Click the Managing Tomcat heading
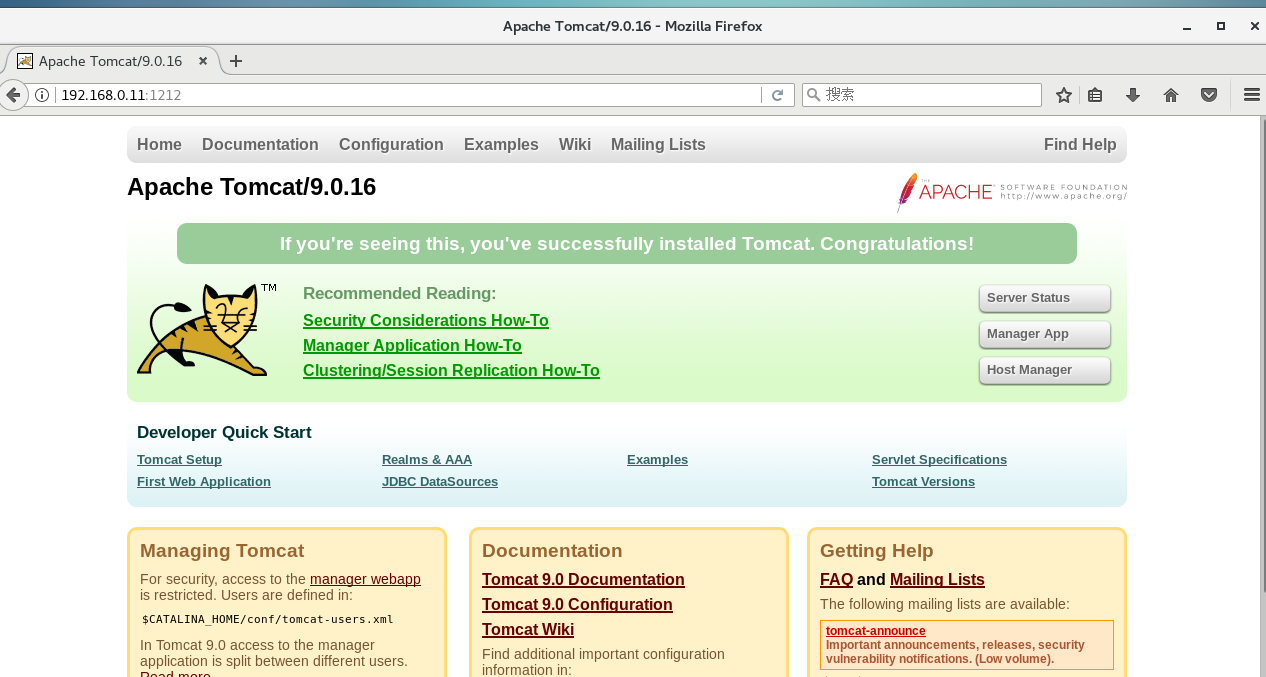The width and height of the screenshot is (1266, 677). pos(222,551)
